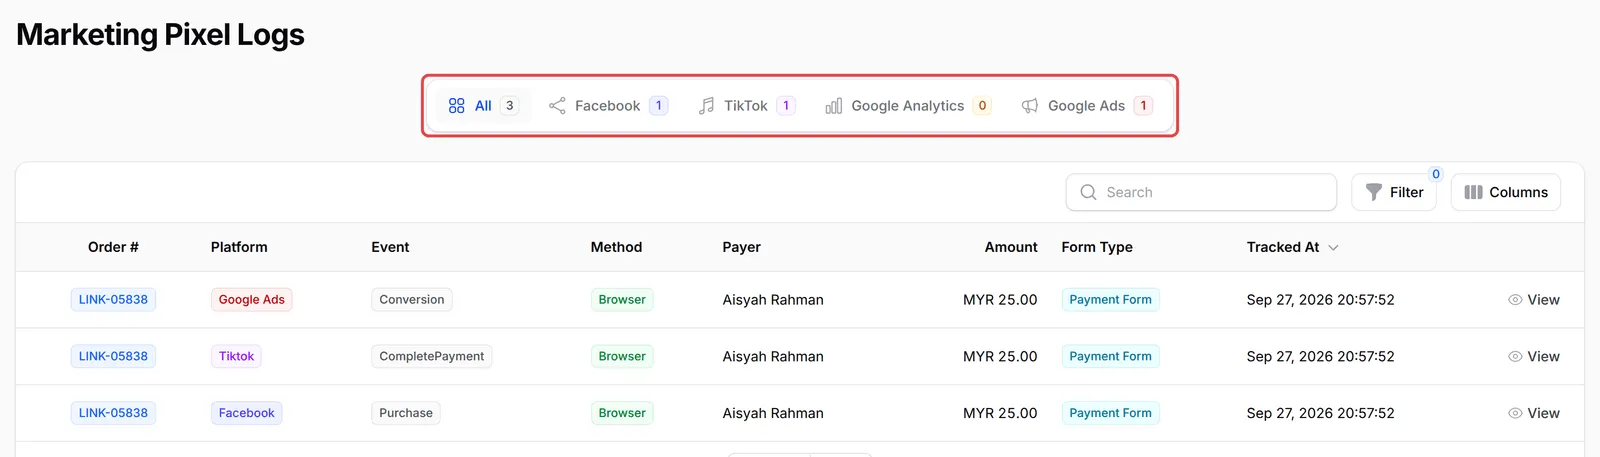View the CompletePayment event log
This screenshot has height=457, width=1600.
click(x=1534, y=357)
